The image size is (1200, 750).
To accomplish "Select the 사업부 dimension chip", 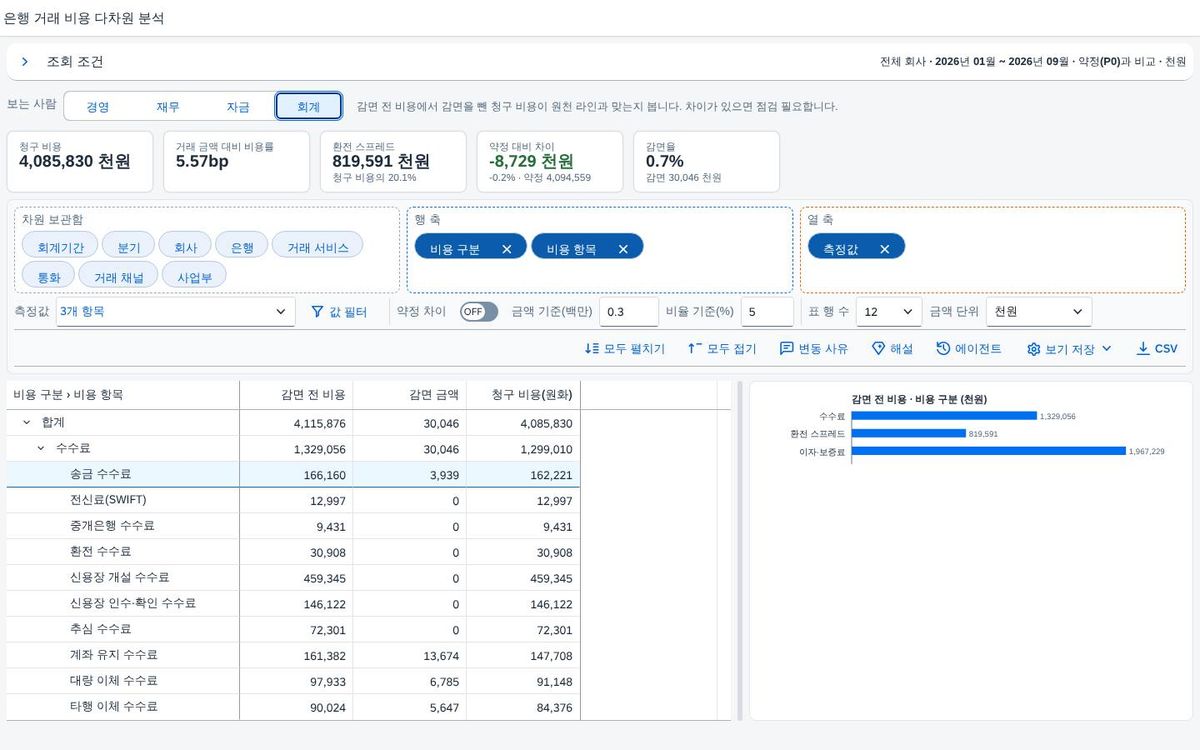I will [194, 276].
